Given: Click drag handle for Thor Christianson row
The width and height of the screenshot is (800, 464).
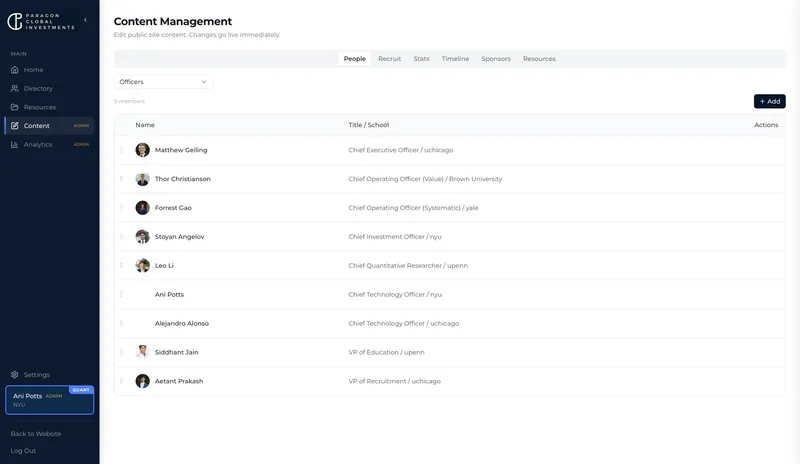Looking at the screenshot, I should click(121, 179).
